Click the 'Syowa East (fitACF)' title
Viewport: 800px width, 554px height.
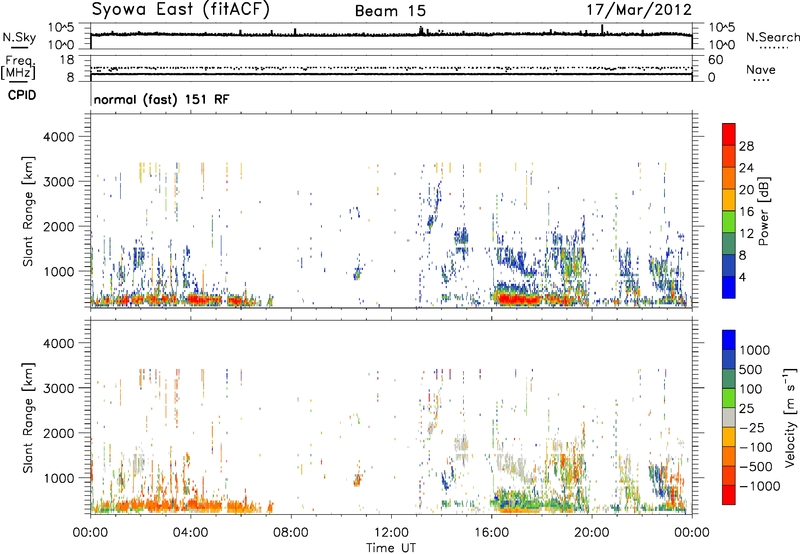(x=181, y=10)
